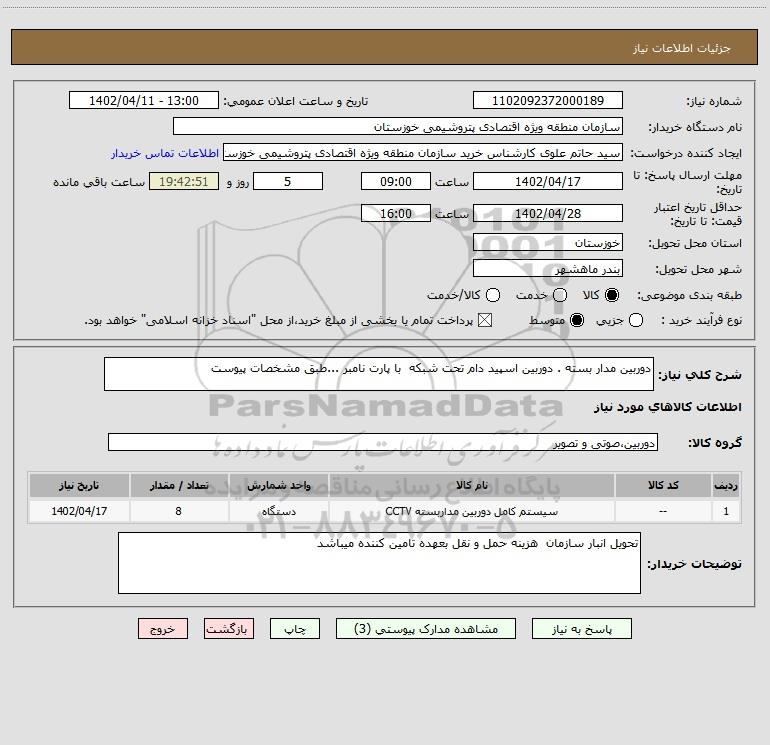Open مشاهده مدارک پیوستی (3) button
Viewport: 770px width, 745px height.
click(x=426, y=629)
